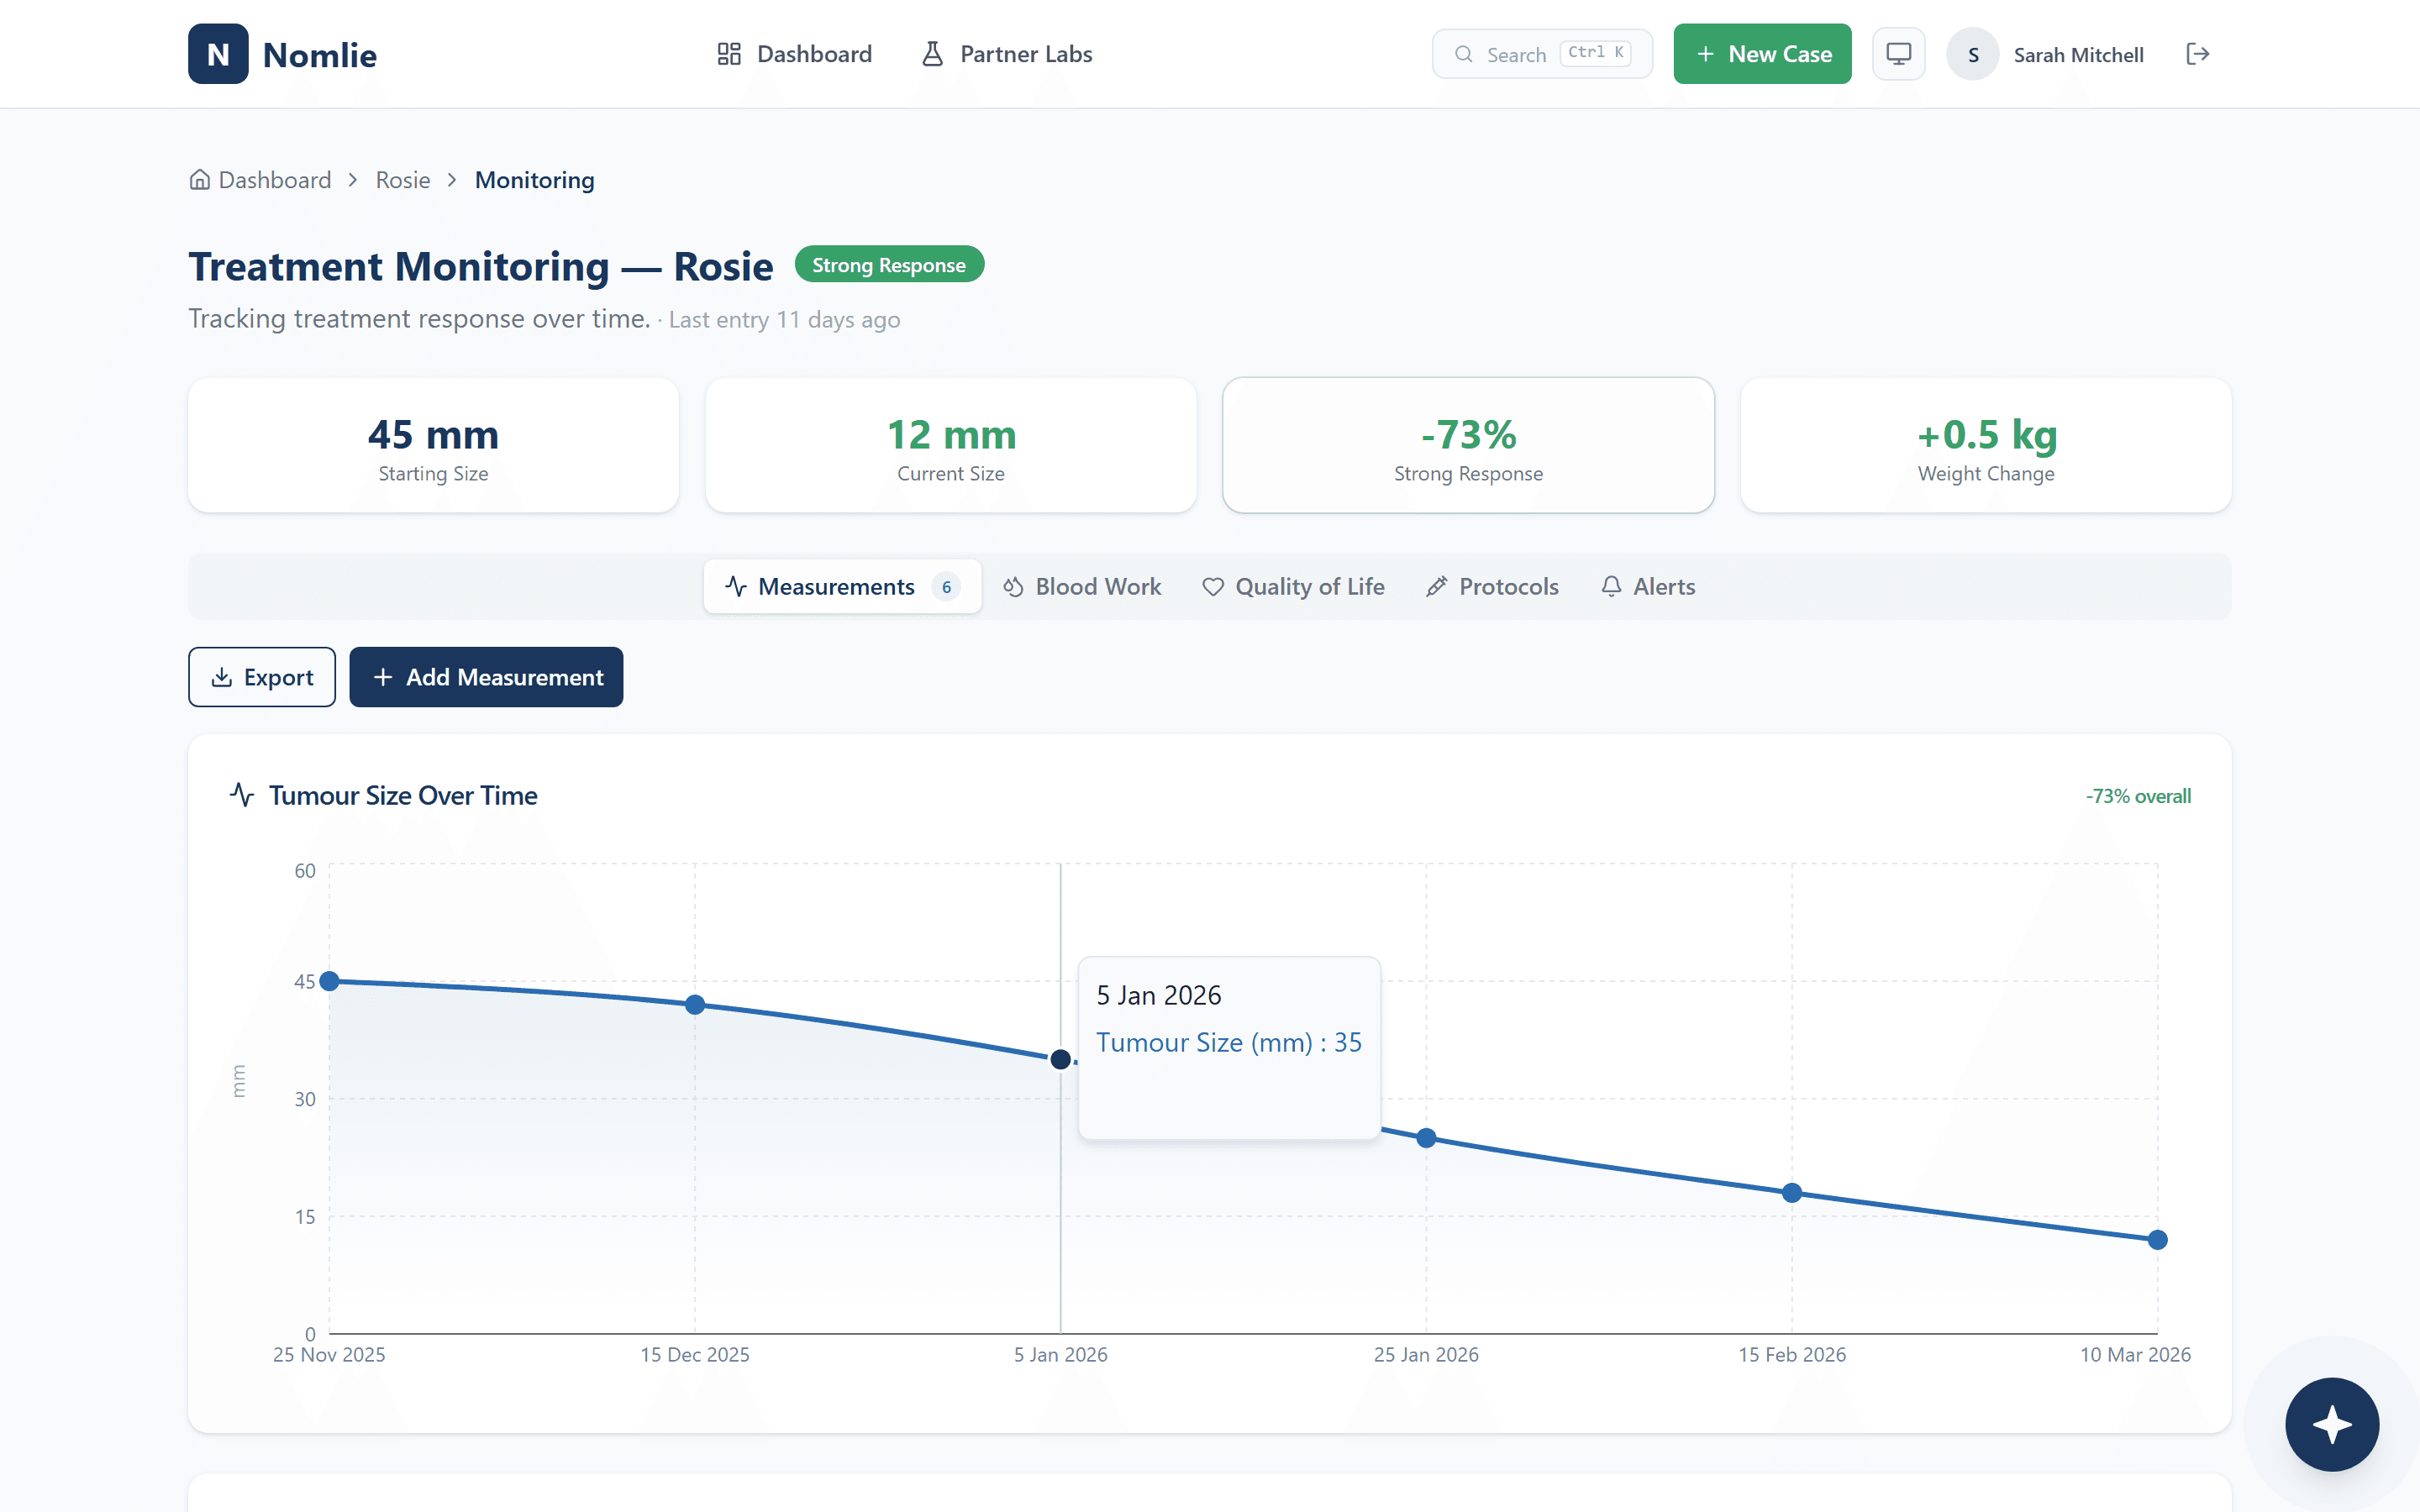Click the 25 Jan 2026 chart data point
This screenshot has width=2420, height=1512.
[1426, 1138]
